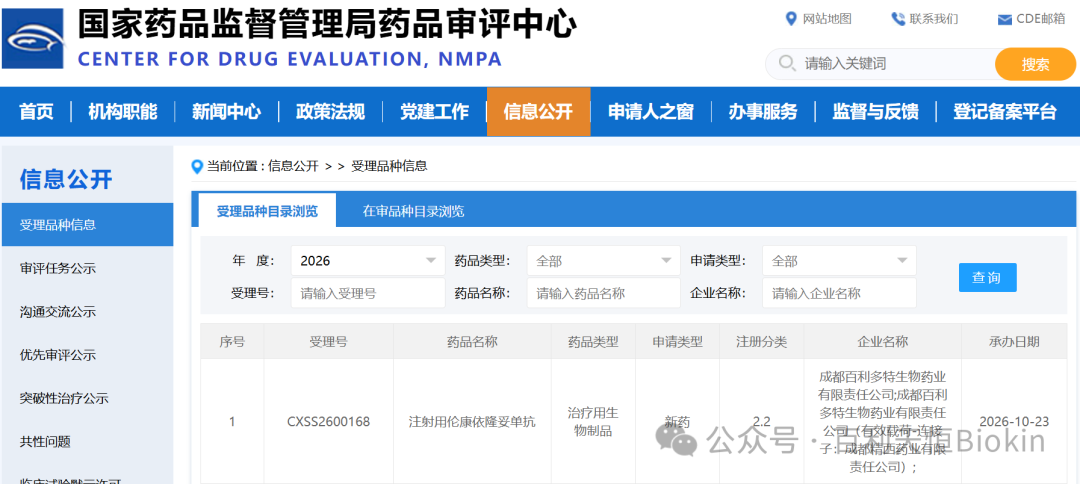Click the 企业名称 column header
Image resolution: width=1080 pixels, height=484 pixels.
click(x=882, y=341)
